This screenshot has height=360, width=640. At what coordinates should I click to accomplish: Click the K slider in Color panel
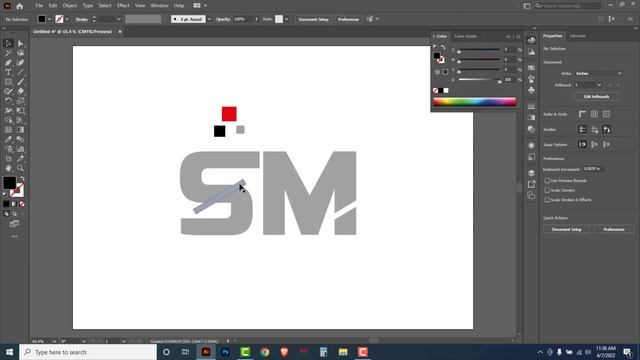coord(479,80)
